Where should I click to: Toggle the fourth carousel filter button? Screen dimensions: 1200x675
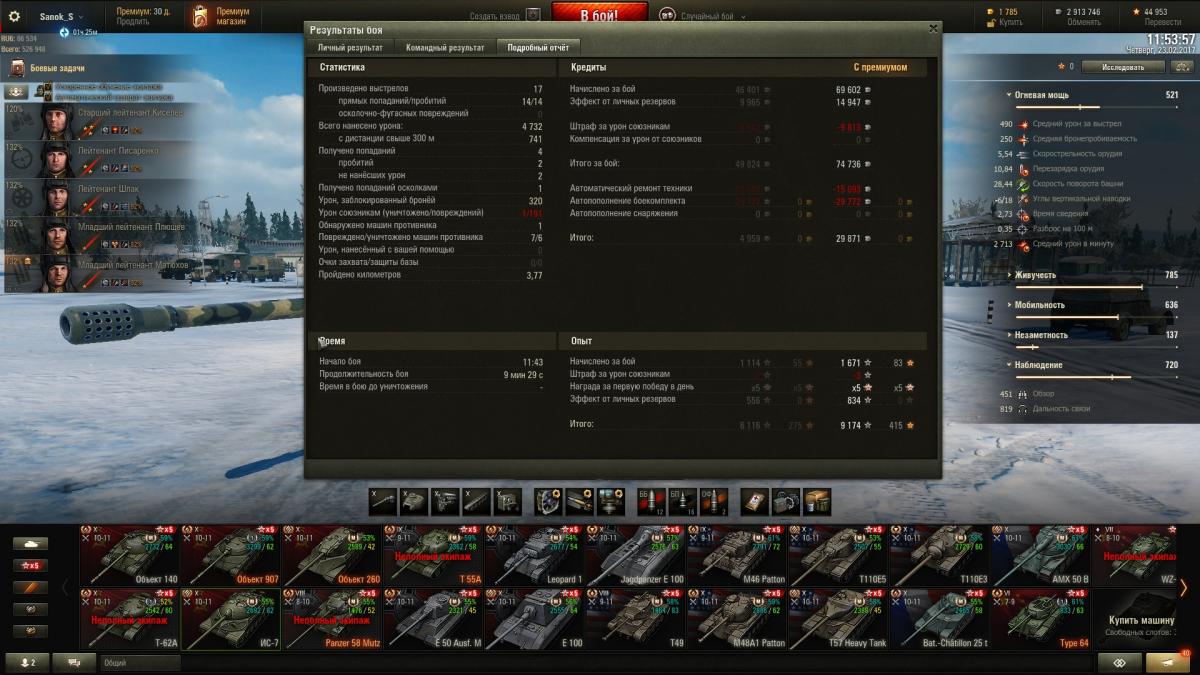pos(30,609)
